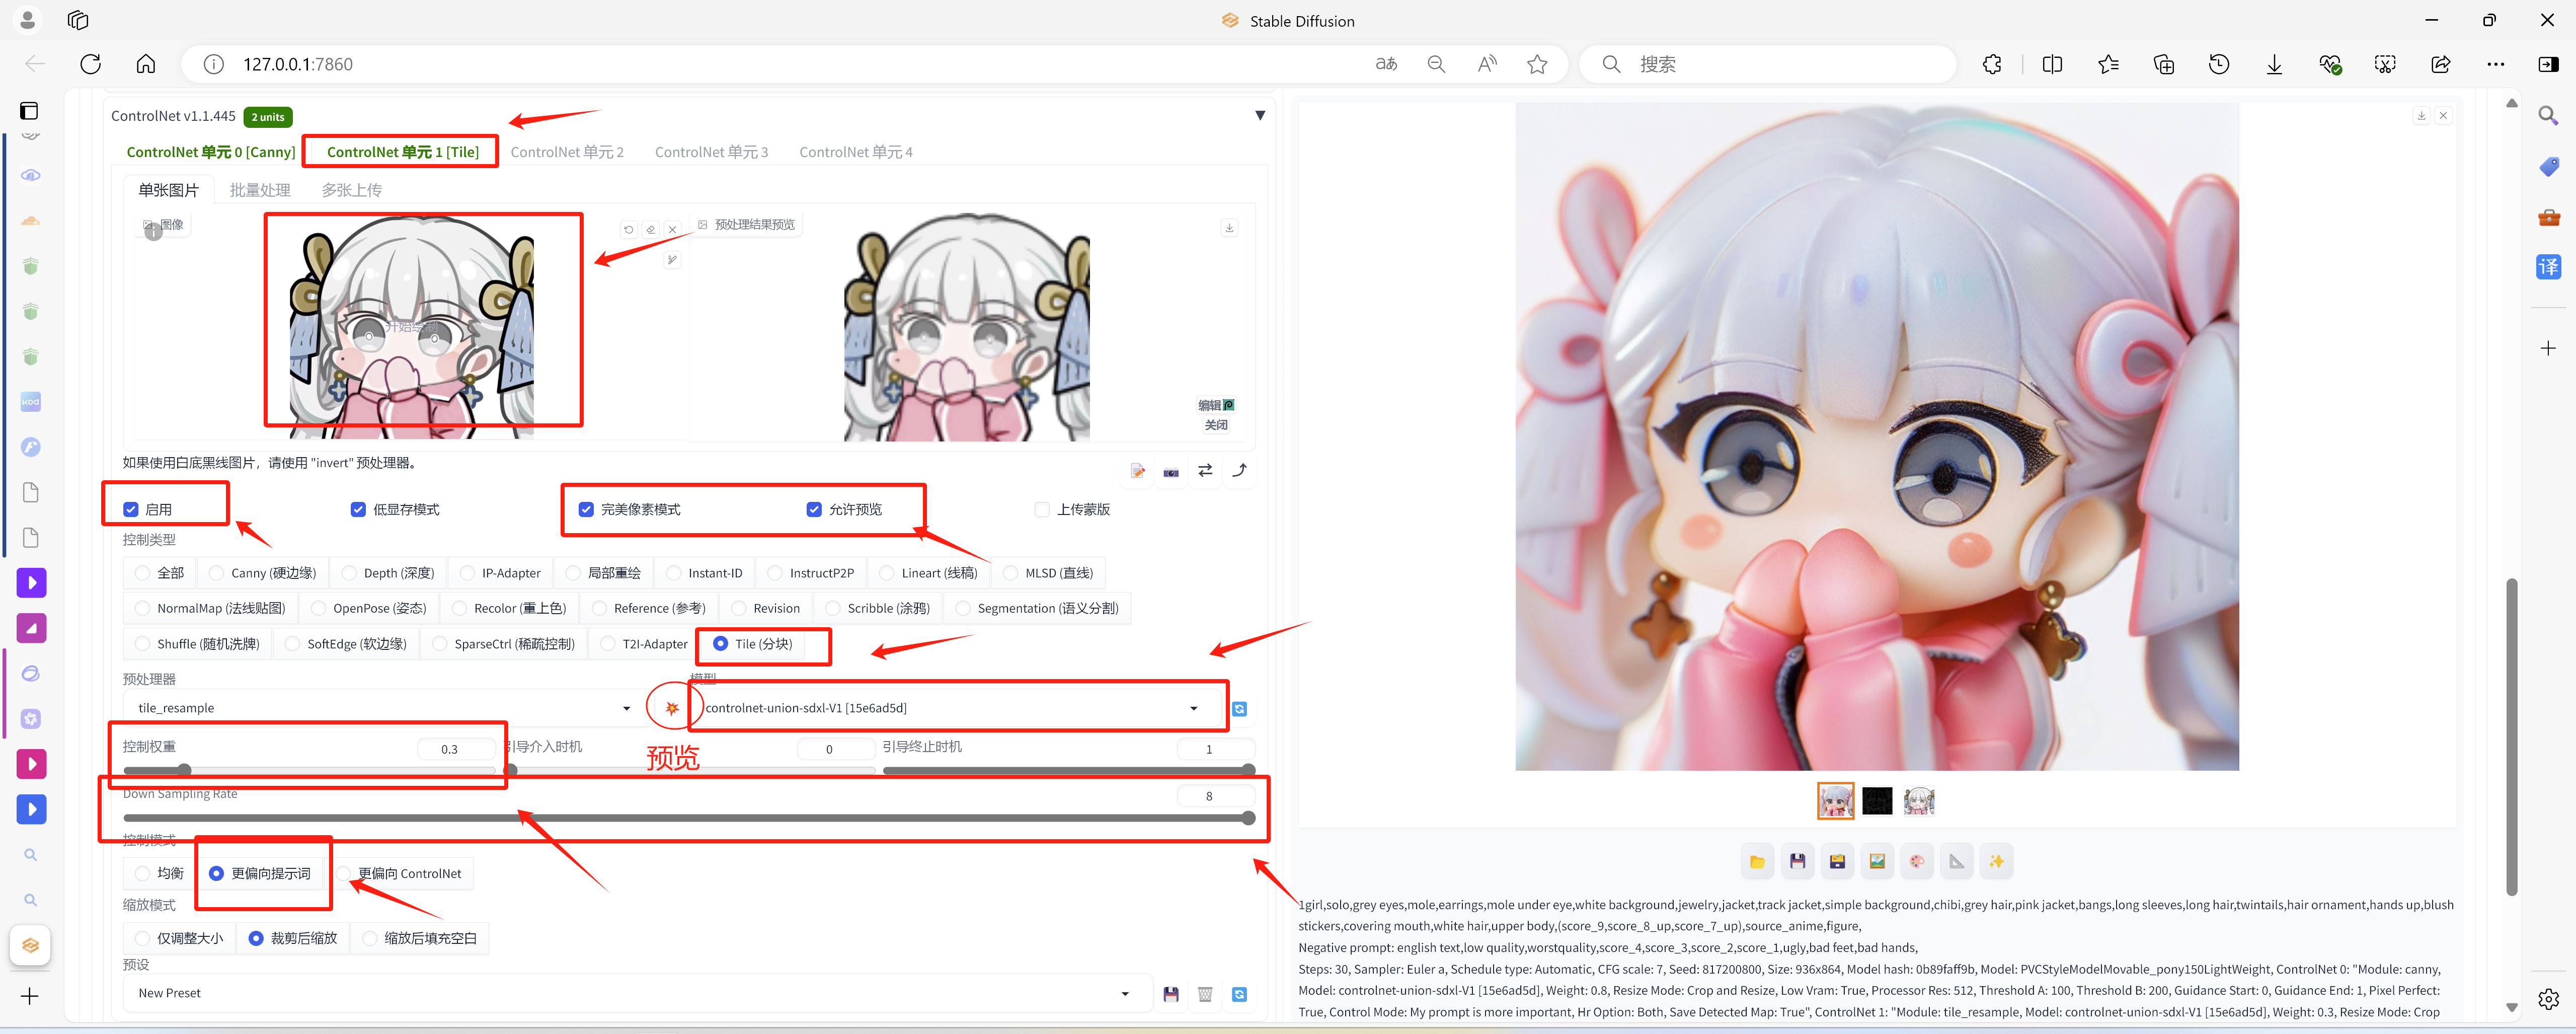Click the zip archive box icon
The height and width of the screenshot is (1034, 2576).
[1837, 861]
